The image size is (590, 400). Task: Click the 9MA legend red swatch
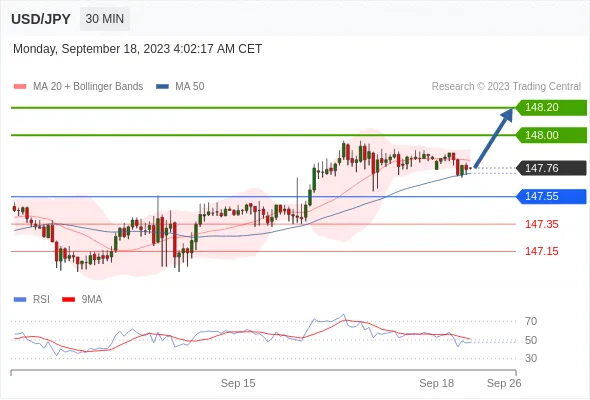pos(68,300)
